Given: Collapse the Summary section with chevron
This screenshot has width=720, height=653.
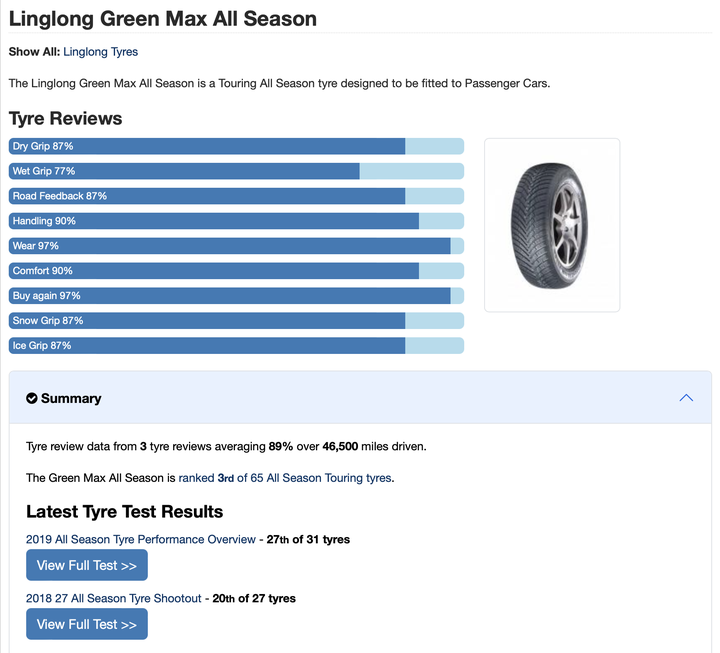Looking at the screenshot, I should tap(686, 398).
